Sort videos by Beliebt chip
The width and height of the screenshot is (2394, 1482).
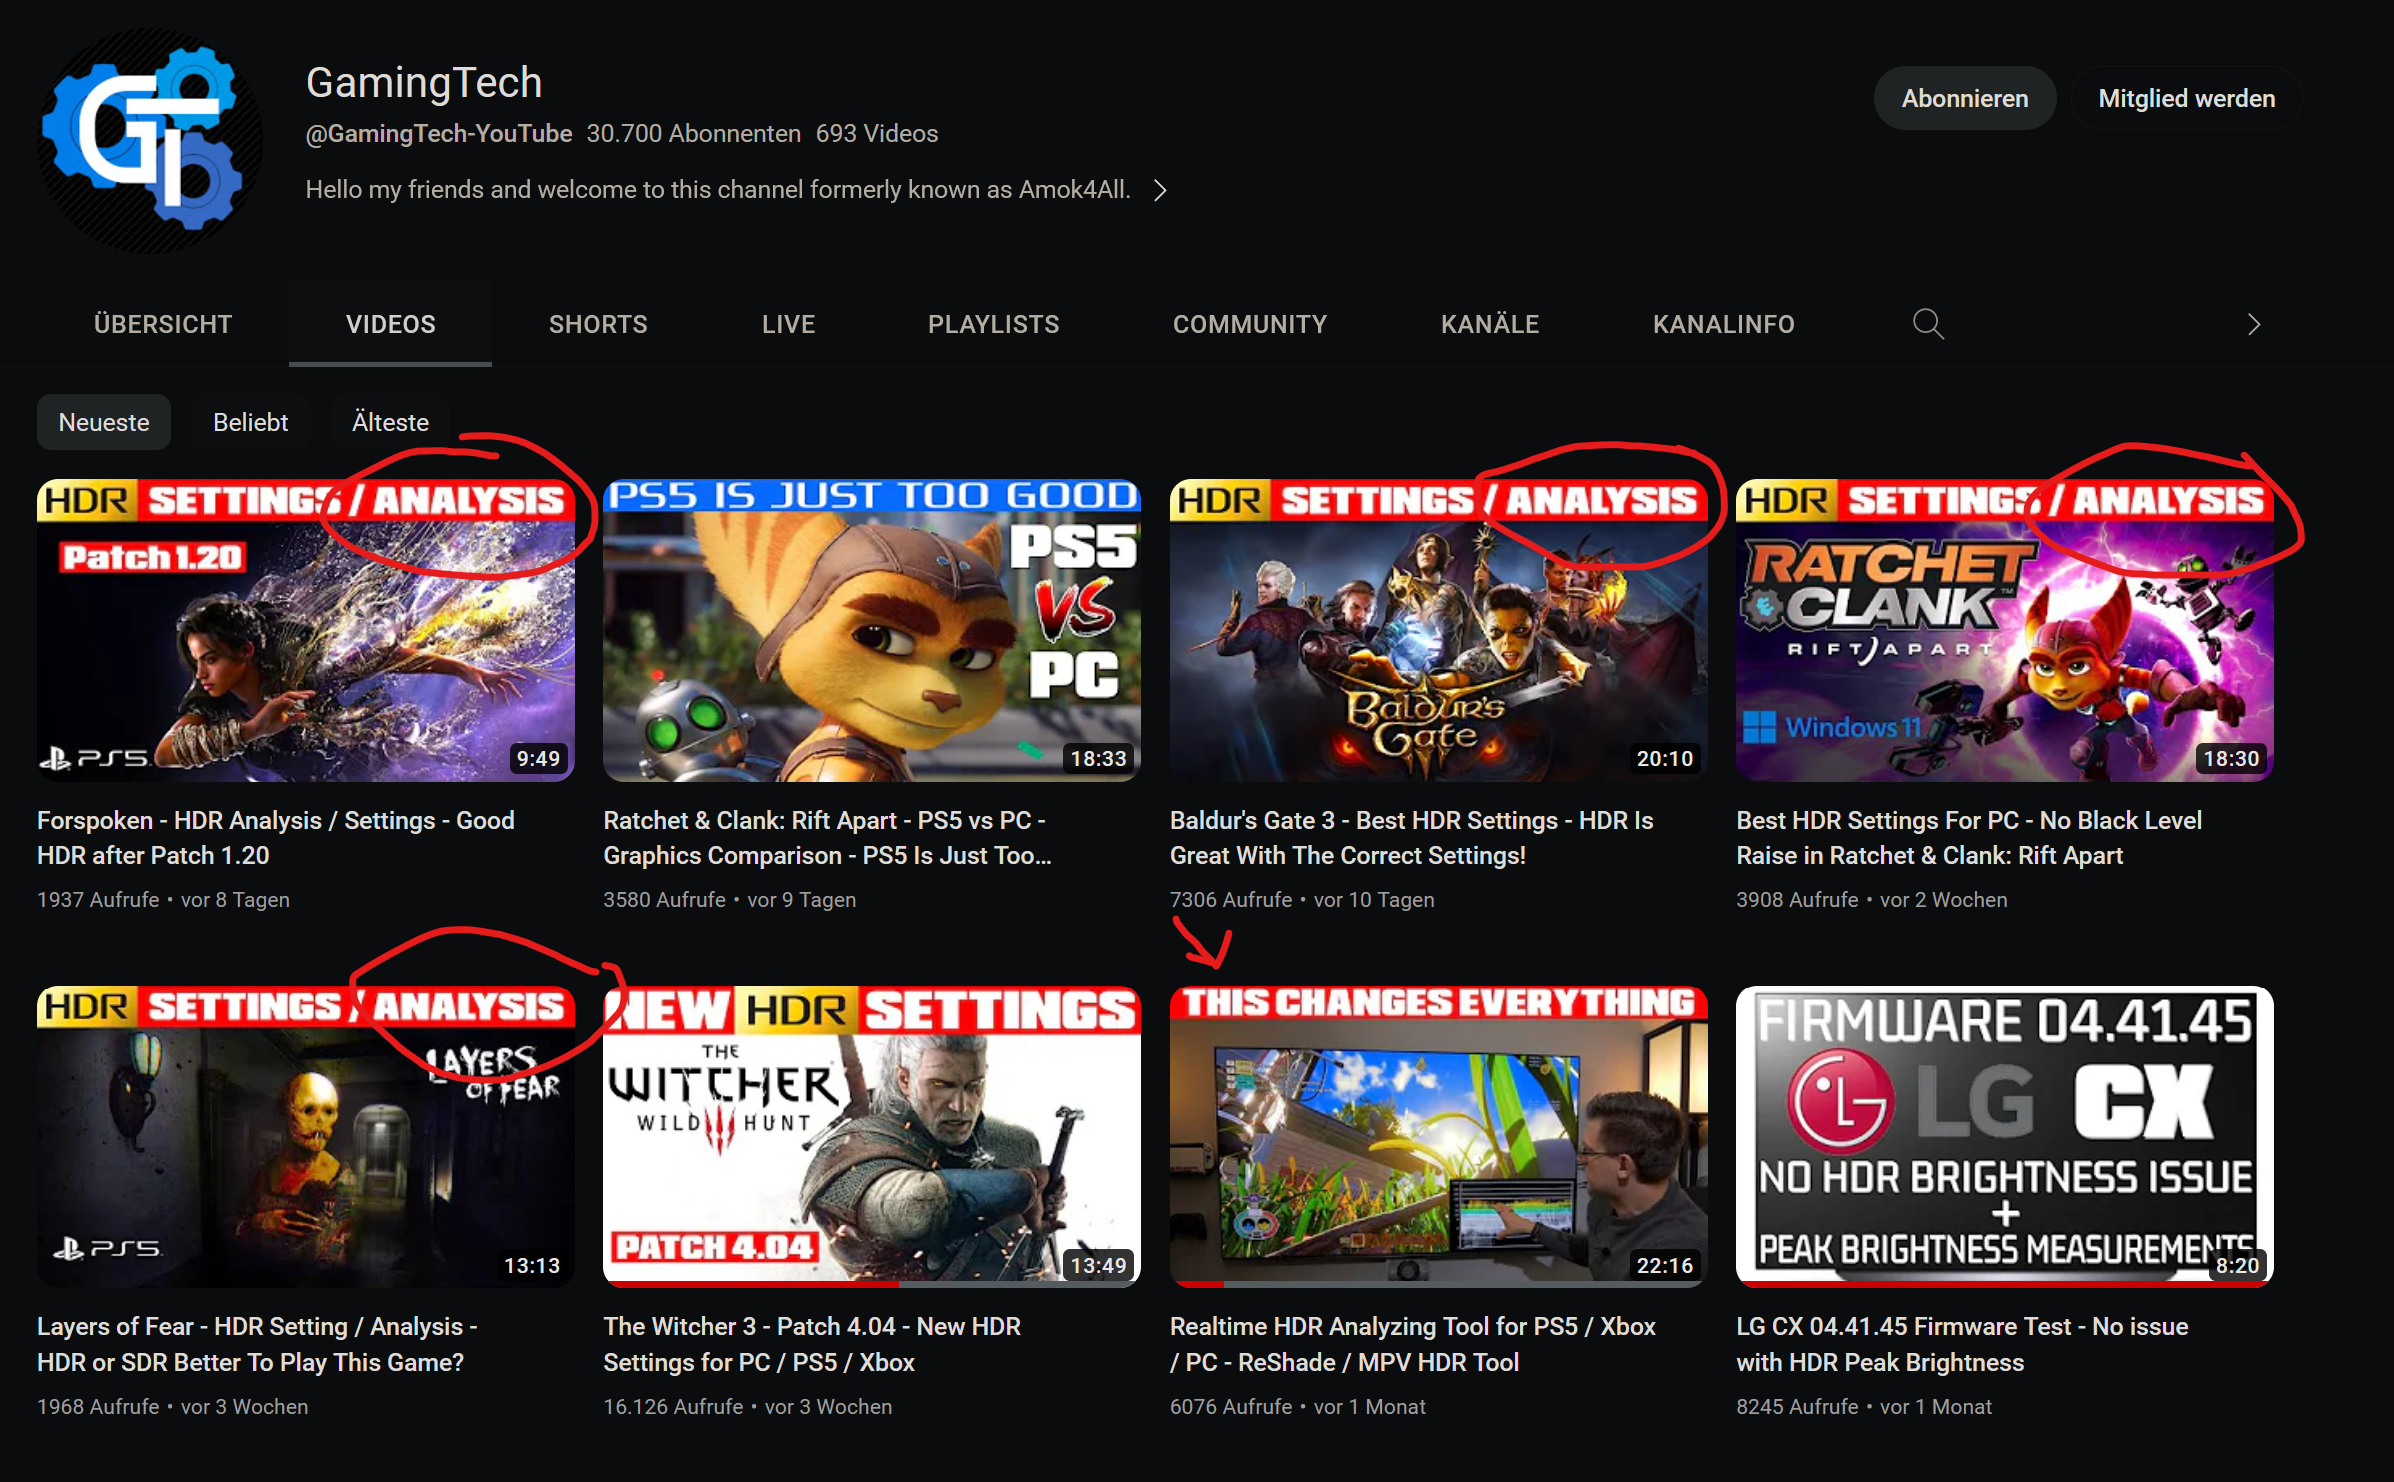click(250, 422)
